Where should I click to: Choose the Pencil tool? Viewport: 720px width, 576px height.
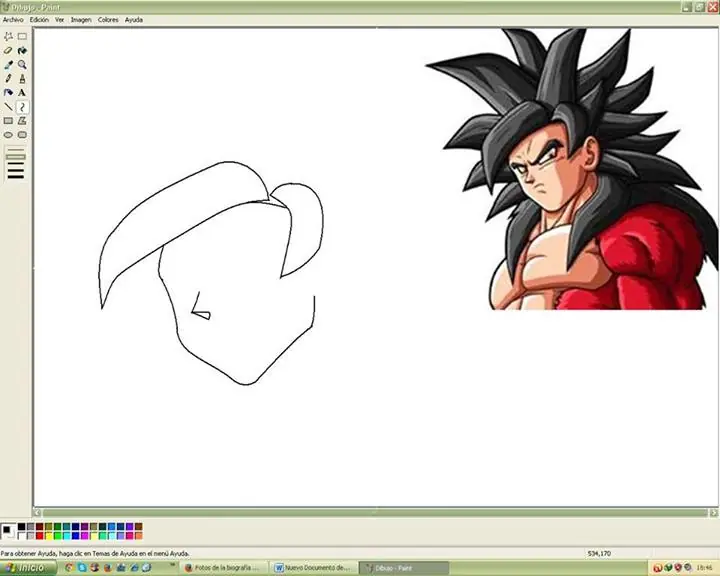point(8,79)
